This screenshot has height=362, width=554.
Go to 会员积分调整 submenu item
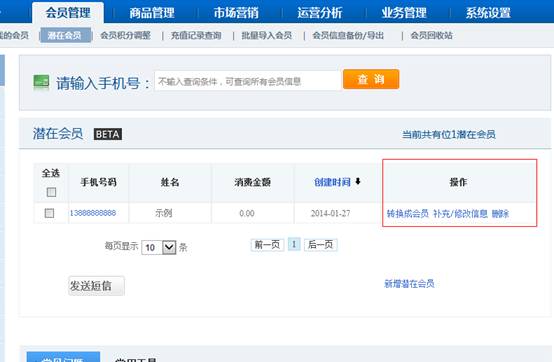pyautogui.click(x=125, y=35)
